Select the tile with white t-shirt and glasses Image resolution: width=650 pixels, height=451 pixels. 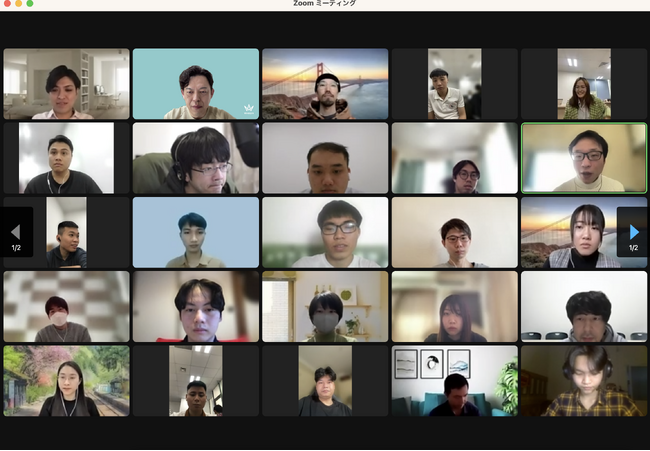coord(325,232)
